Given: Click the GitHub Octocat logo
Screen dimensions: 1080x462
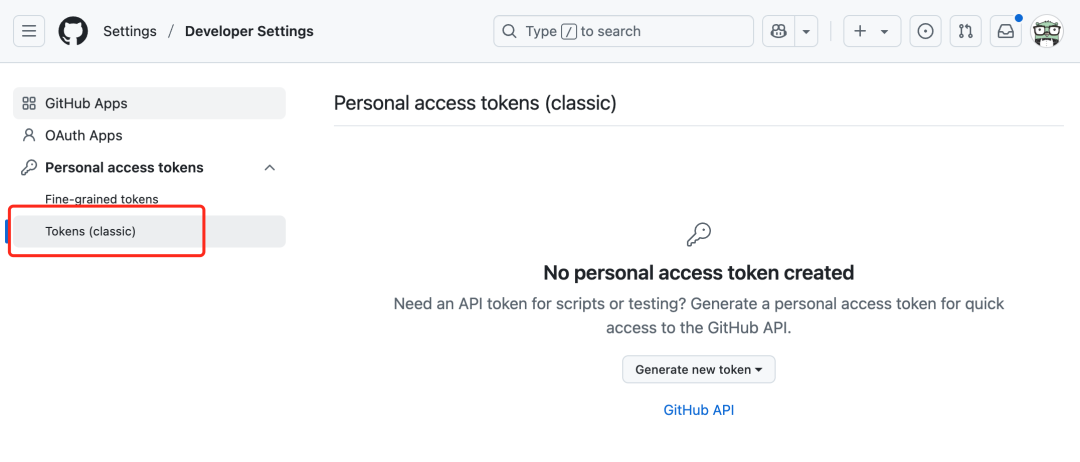Looking at the screenshot, I should click(73, 31).
